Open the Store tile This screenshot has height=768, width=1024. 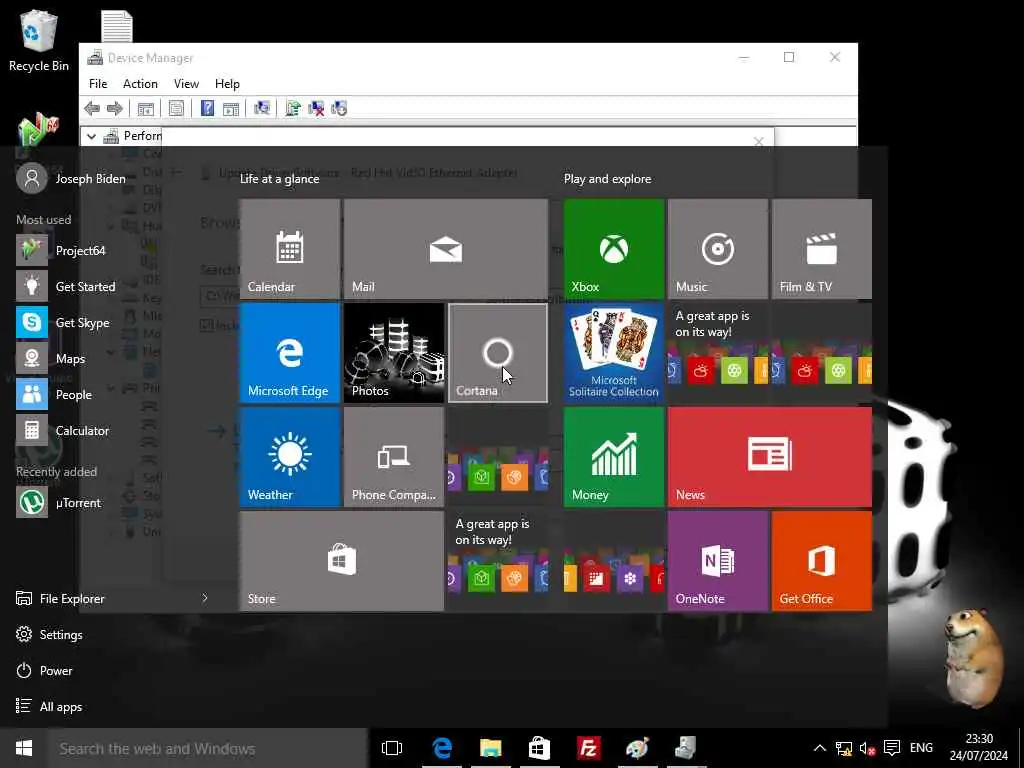pos(342,560)
